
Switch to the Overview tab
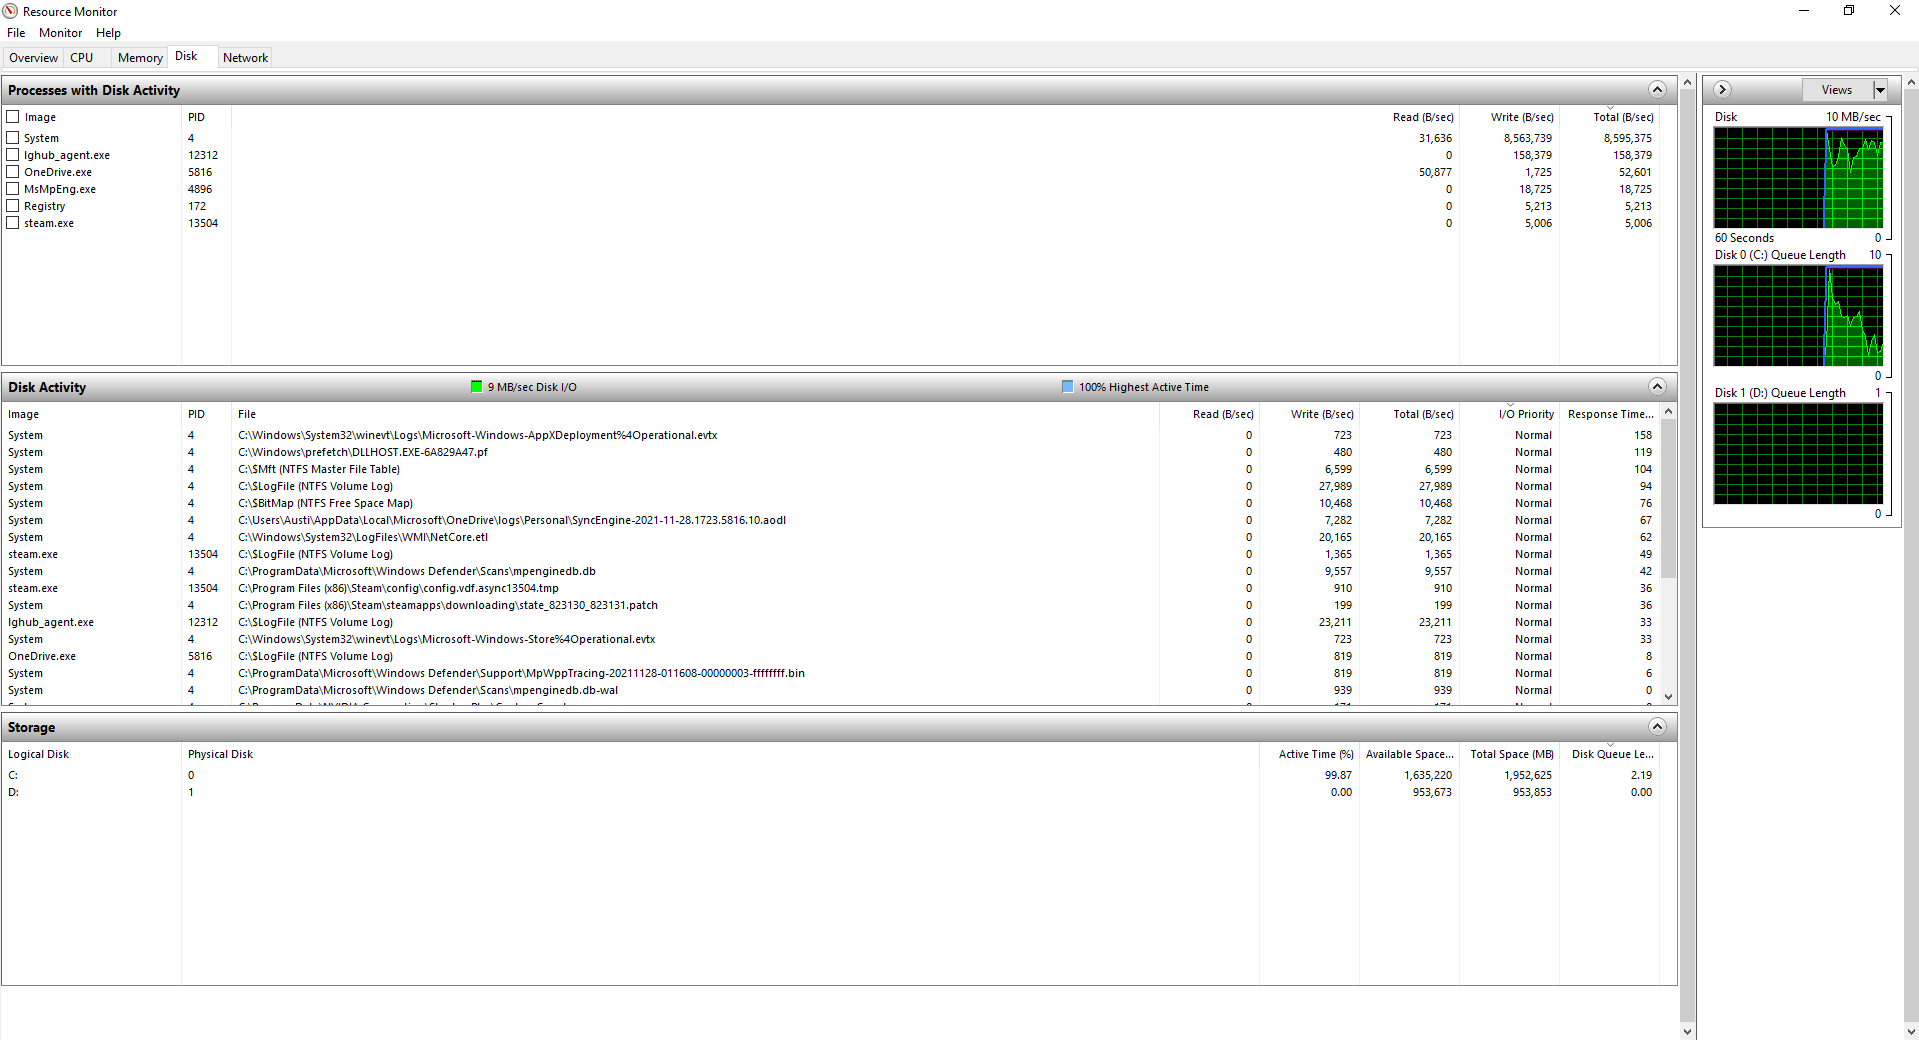tap(34, 58)
